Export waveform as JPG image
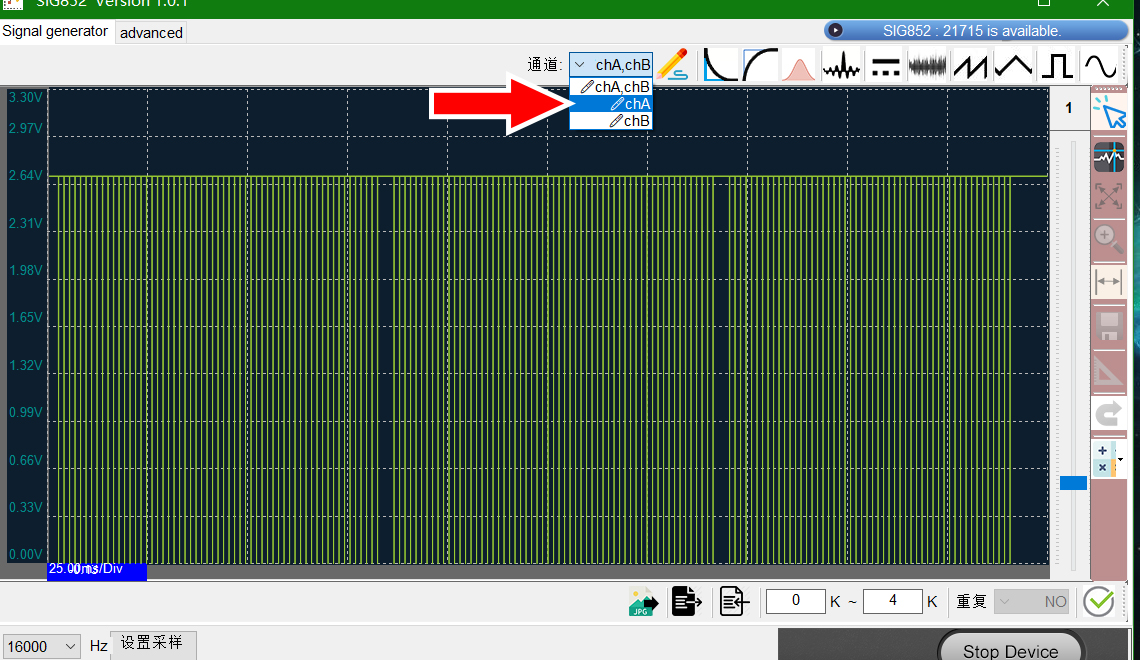Image resolution: width=1140 pixels, height=660 pixels. tap(643, 602)
